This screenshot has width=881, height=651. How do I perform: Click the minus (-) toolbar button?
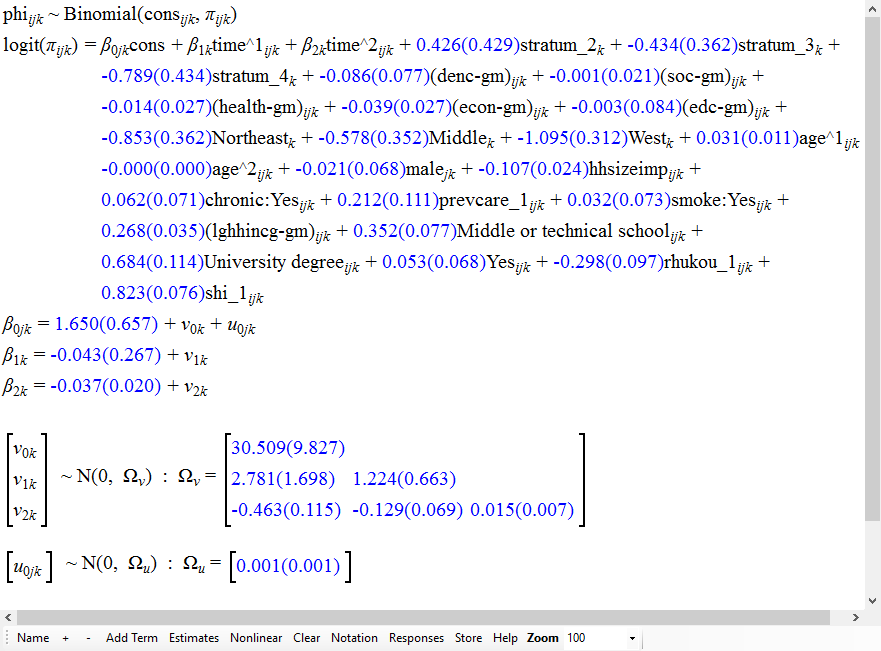[88, 638]
